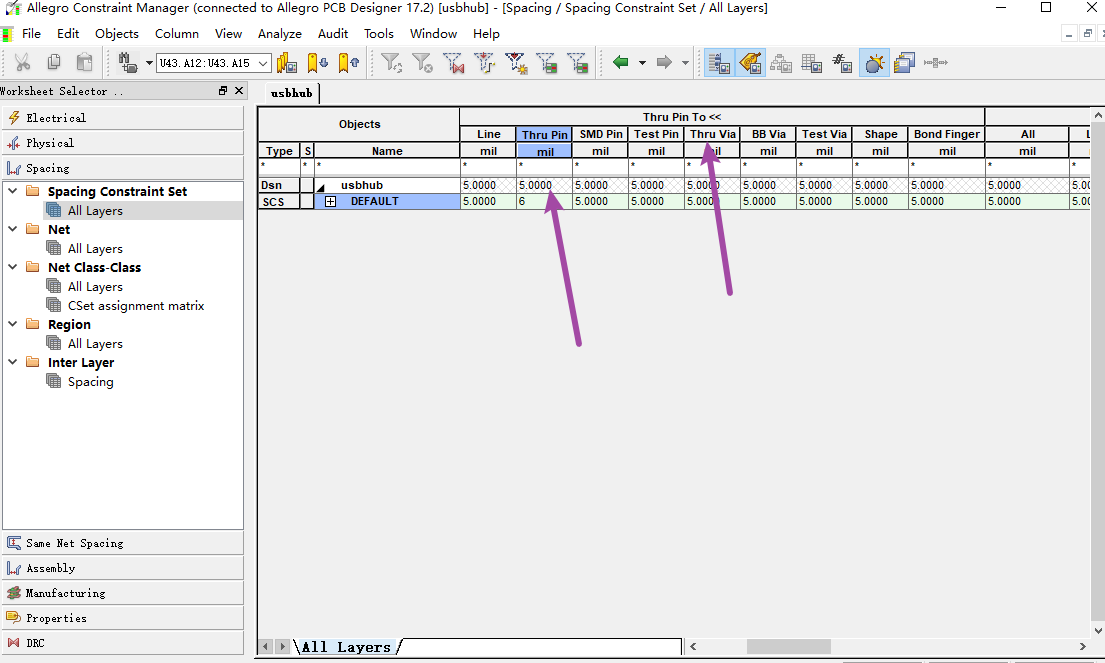Open the Analyze menu
This screenshot has width=1105, height=663.
(280, 33)
